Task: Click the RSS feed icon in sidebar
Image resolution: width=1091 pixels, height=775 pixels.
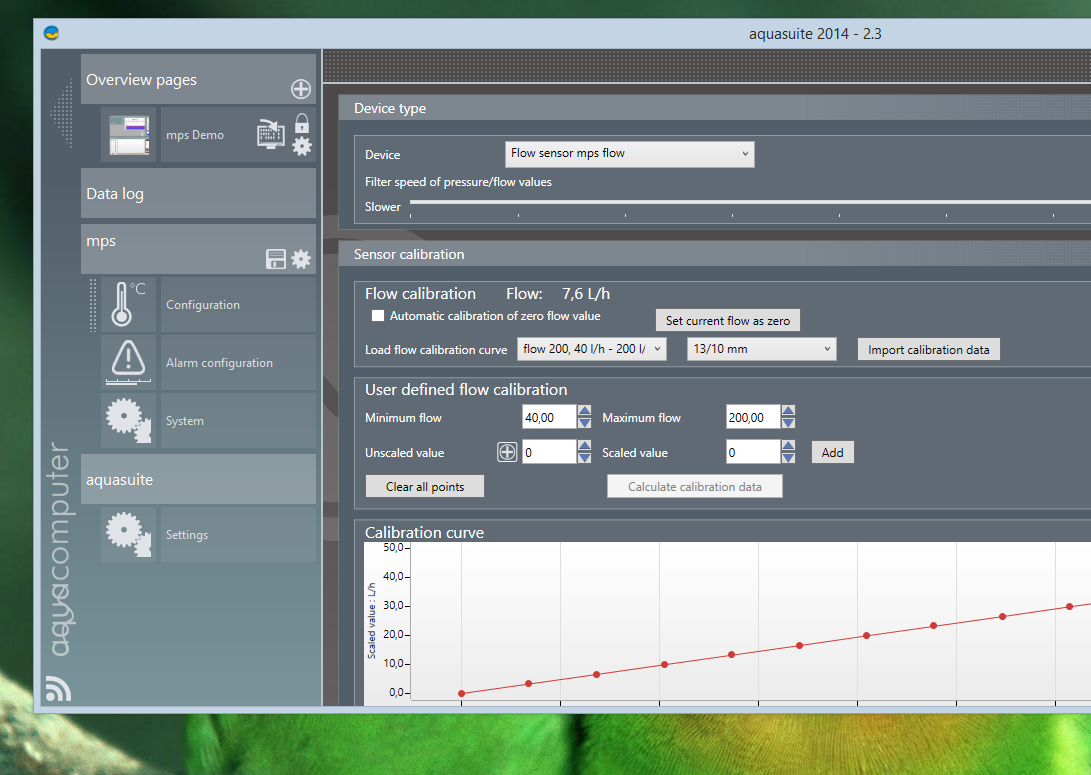Action: coord(58,688)
